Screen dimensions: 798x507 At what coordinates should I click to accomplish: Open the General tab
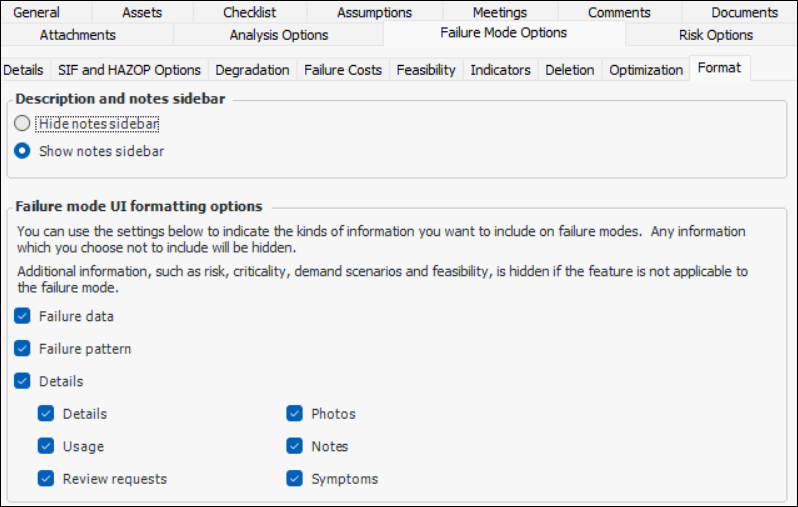(37, 12)
